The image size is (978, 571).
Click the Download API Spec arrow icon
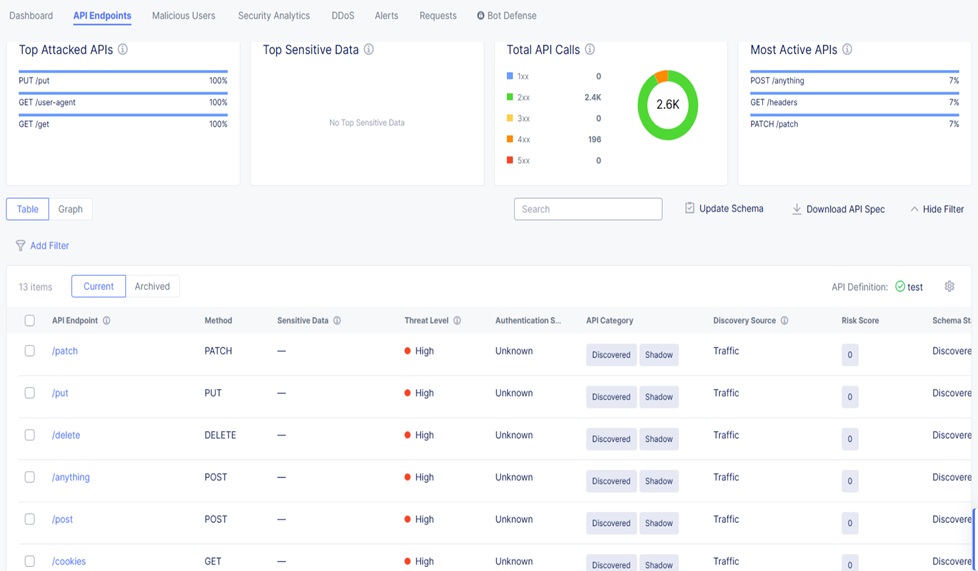797,209
